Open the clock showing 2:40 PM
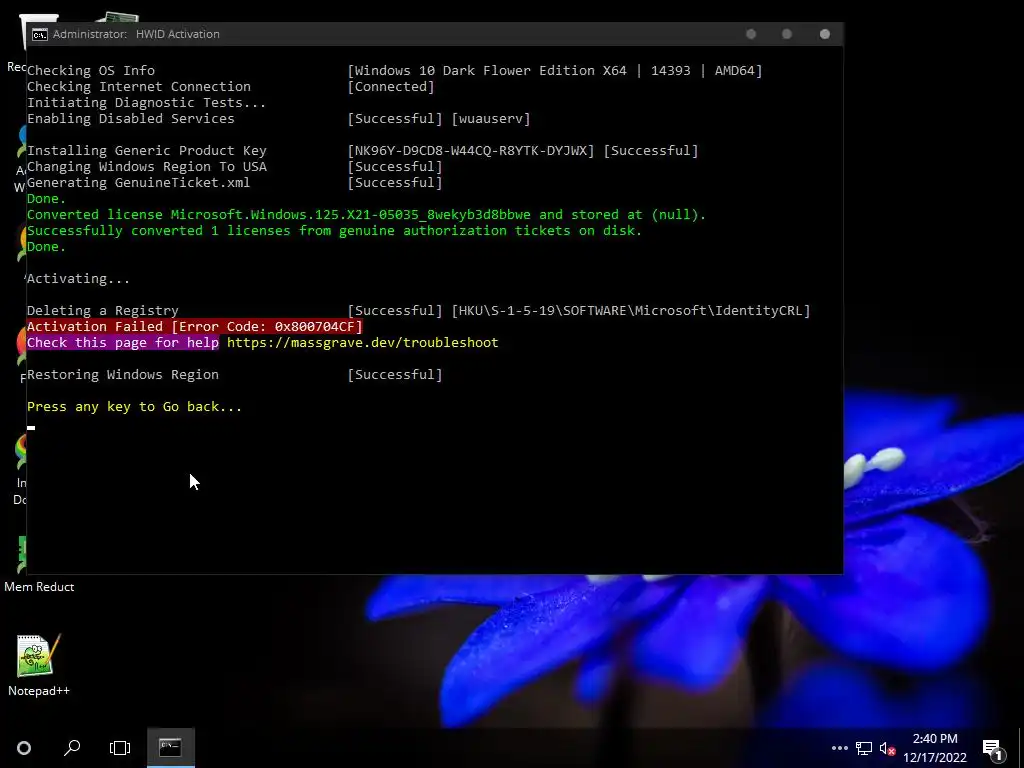 pyautogui.click(x=935, y=748)
